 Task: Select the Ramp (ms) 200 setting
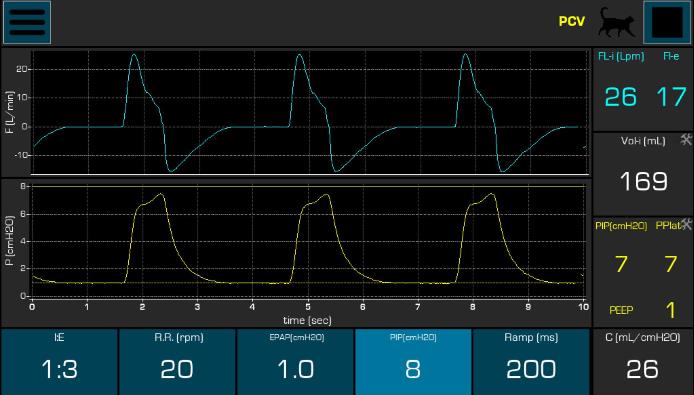point(531,361)
